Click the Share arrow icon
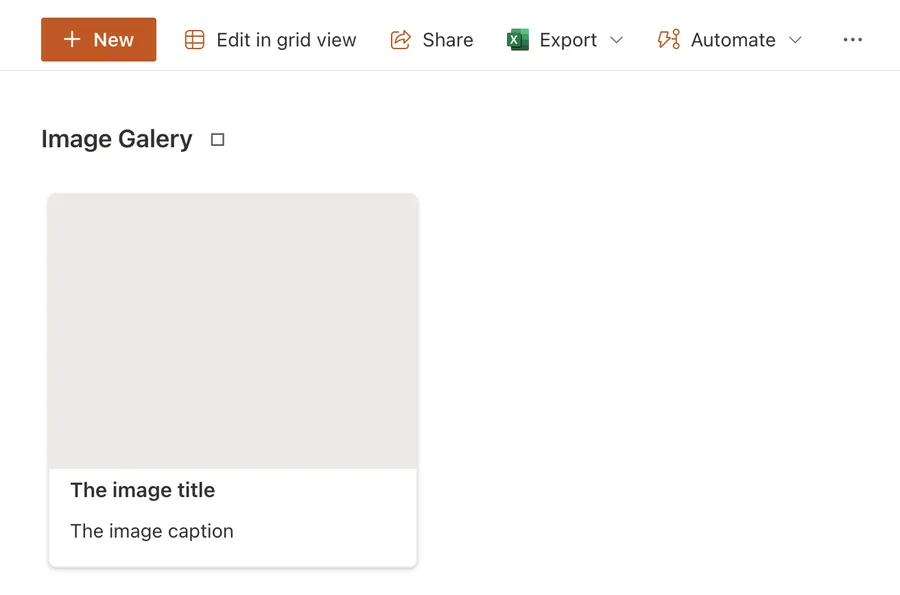Viewport: 900px width, 595px height. [x=401, y=39]
